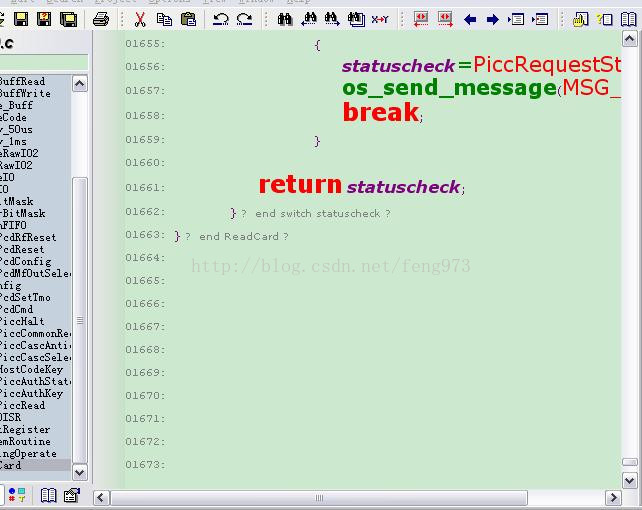Undo the last edit with the Undo arrow
Screen dimensions: 642x510
pos(221,19)
